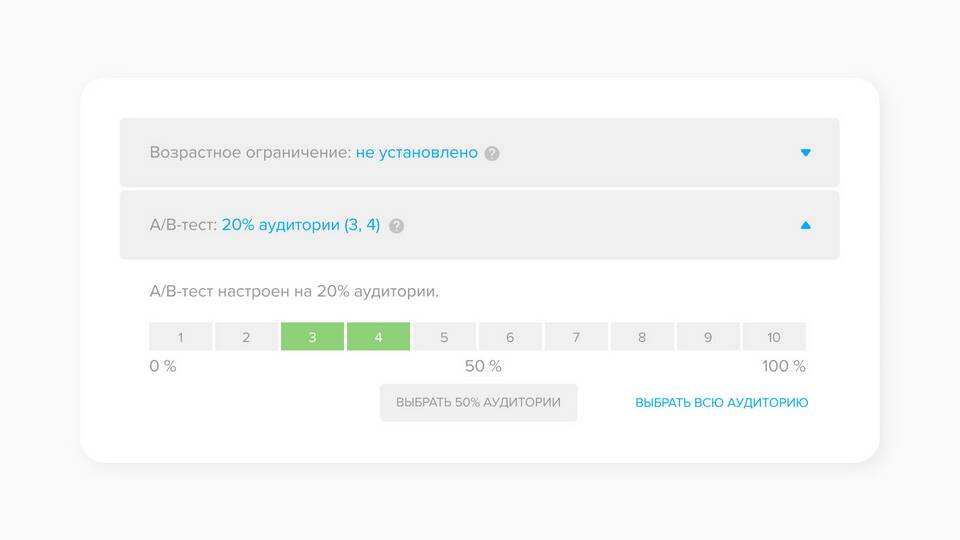The width and height of the screenshot is (960, 540).
Task: Toggle audience segment 5
Action: [444, 337]
